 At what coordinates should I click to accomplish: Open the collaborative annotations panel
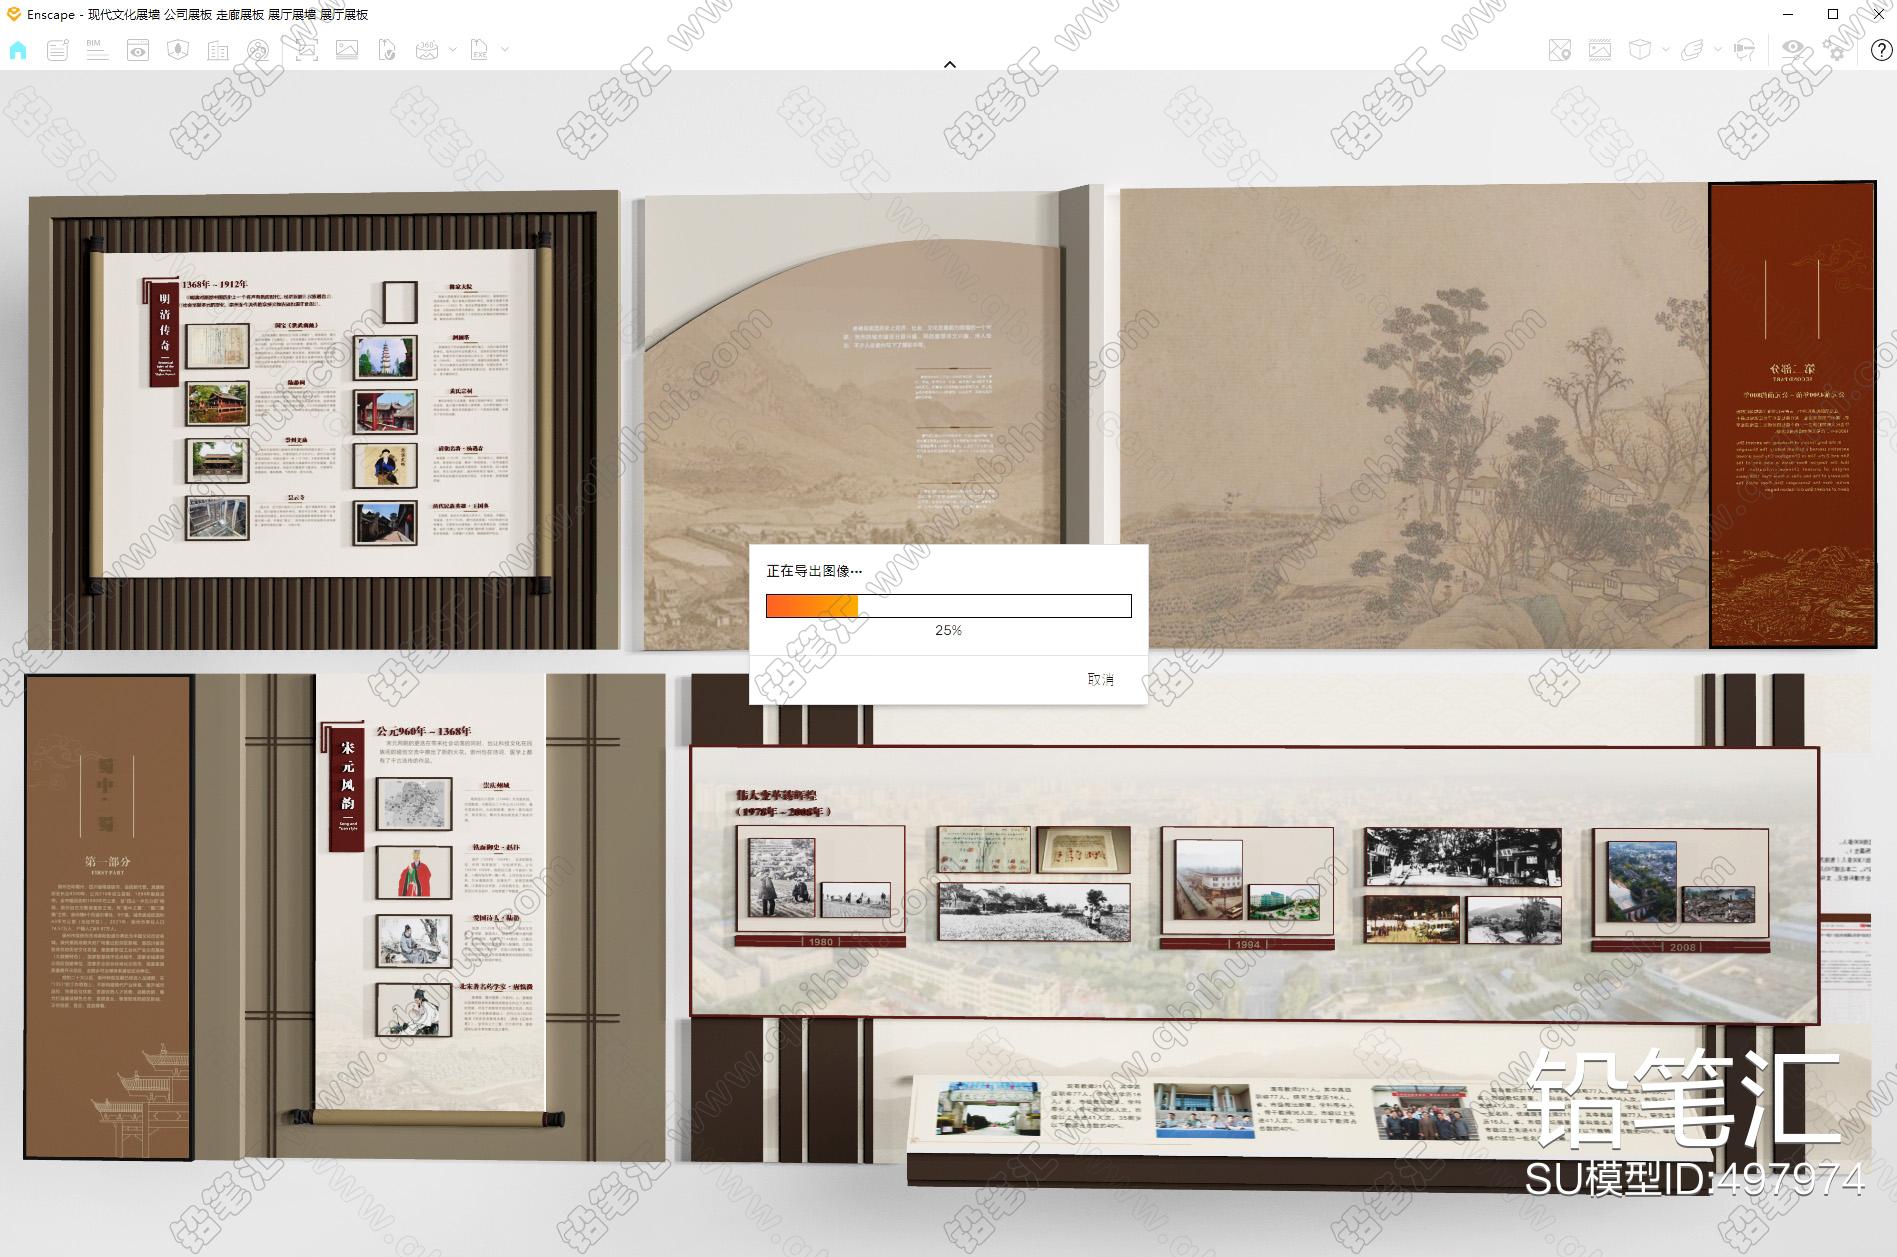(58, 50)
